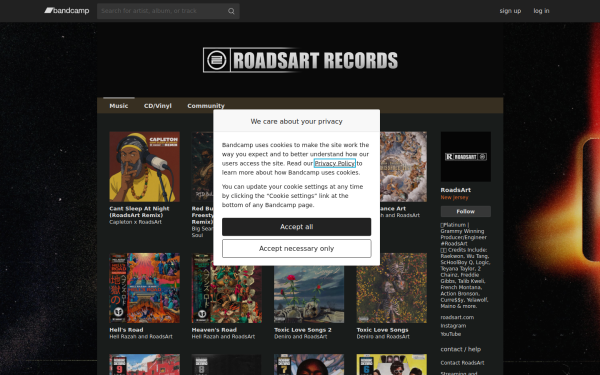Switch to the Music tab

119,106
